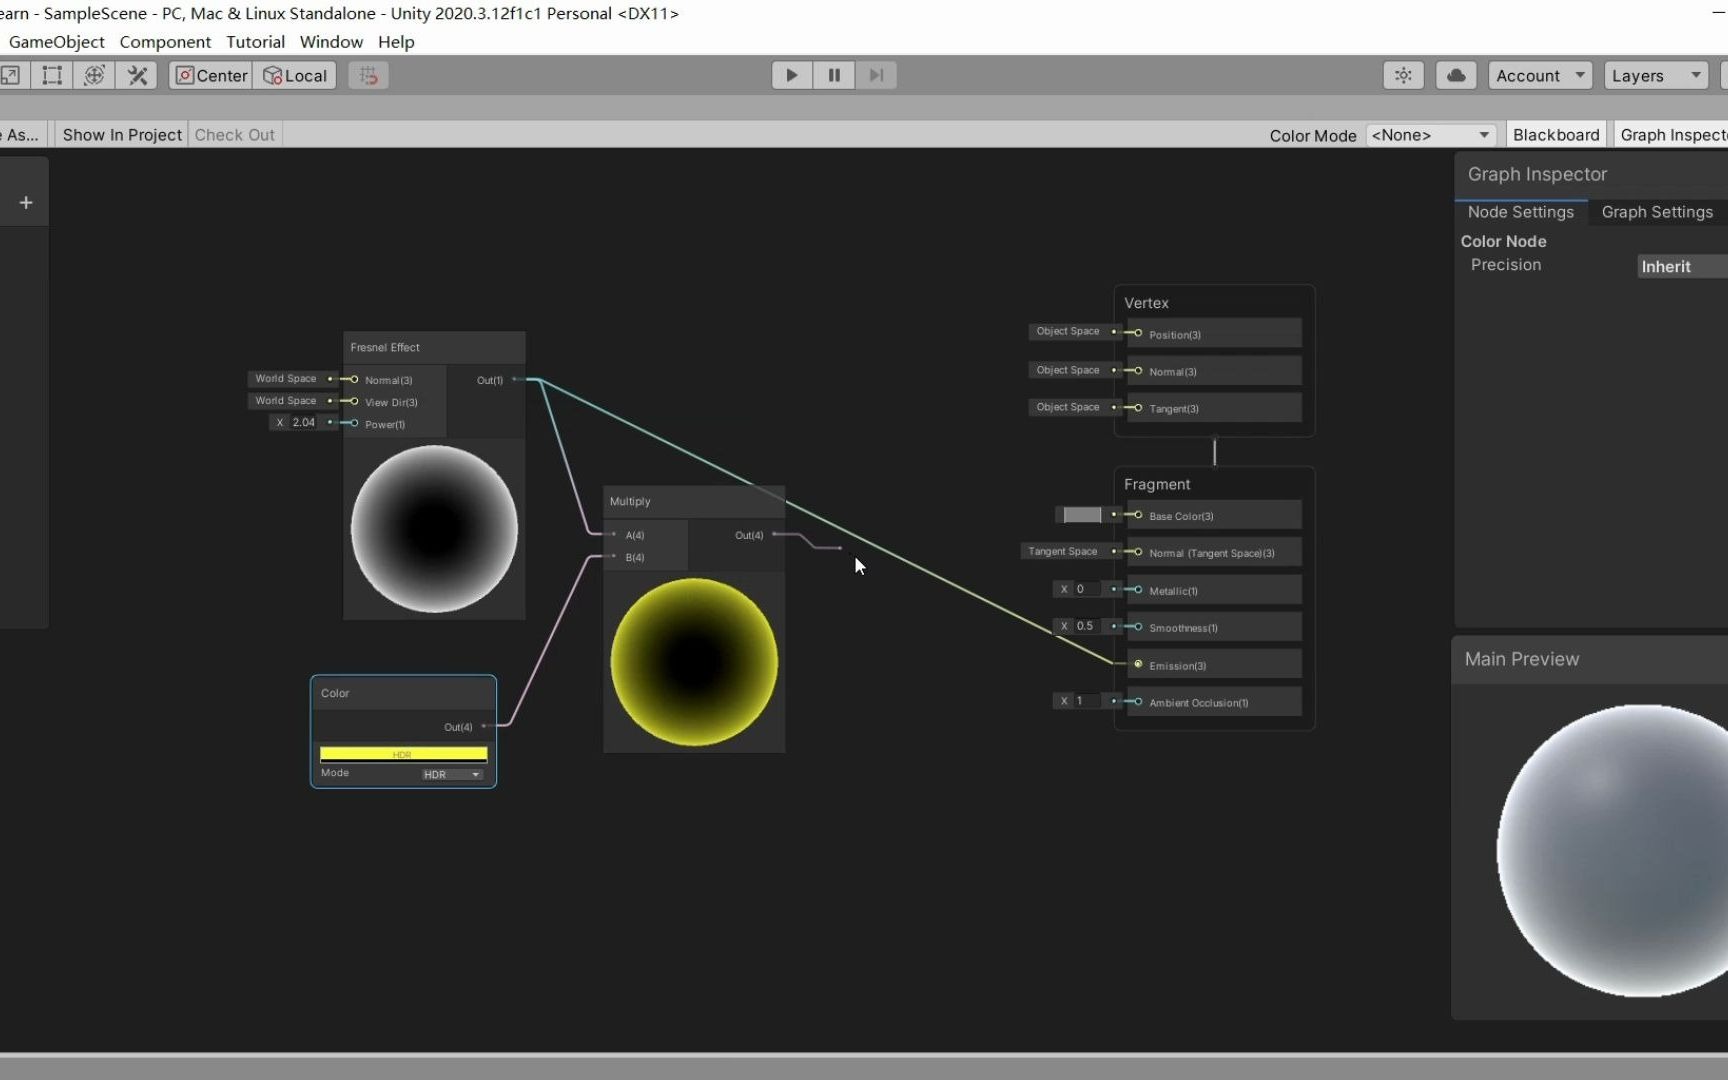Pause play mode with the pause button
Screen dimensions: 1728x1080
(x=834, y=75)
